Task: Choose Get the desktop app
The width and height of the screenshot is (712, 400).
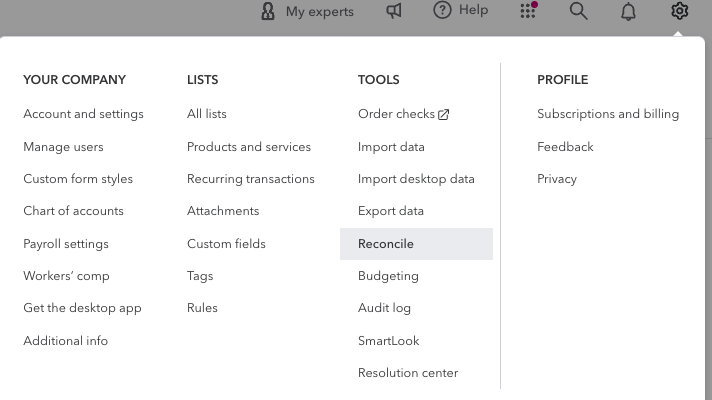Action: tap(82, 308)
